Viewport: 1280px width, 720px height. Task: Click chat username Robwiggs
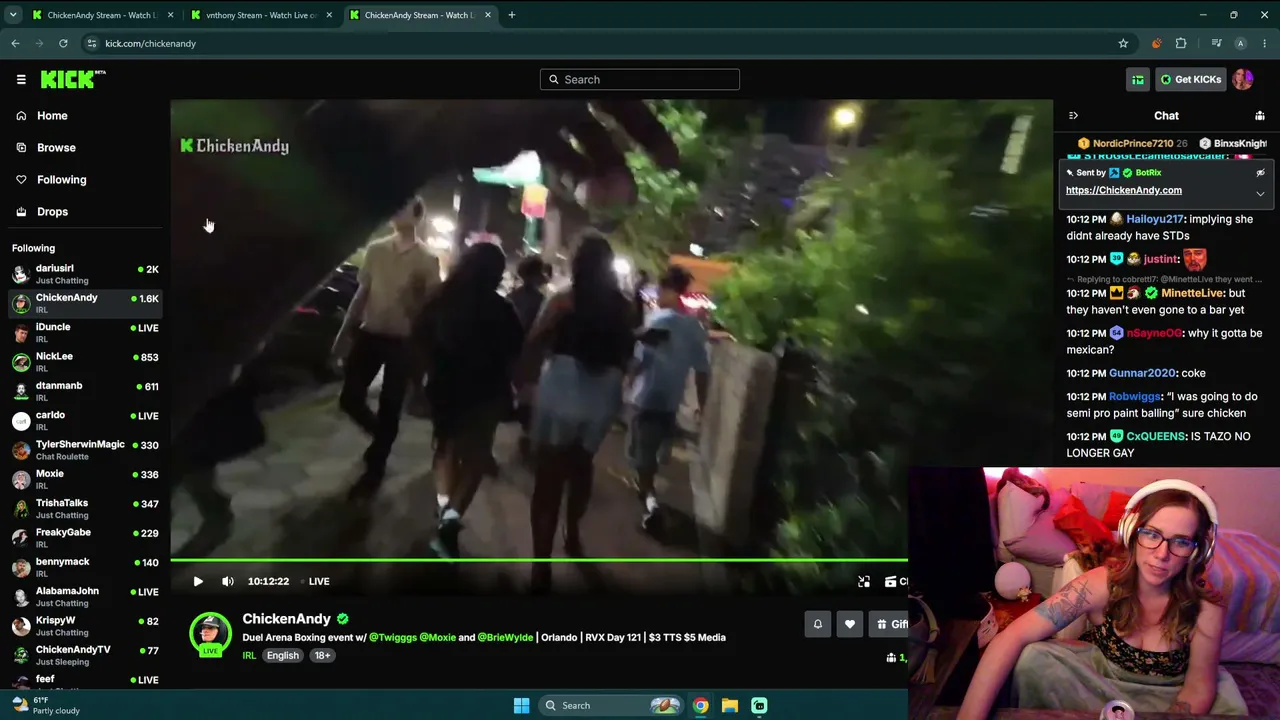tap(1133, 396)
